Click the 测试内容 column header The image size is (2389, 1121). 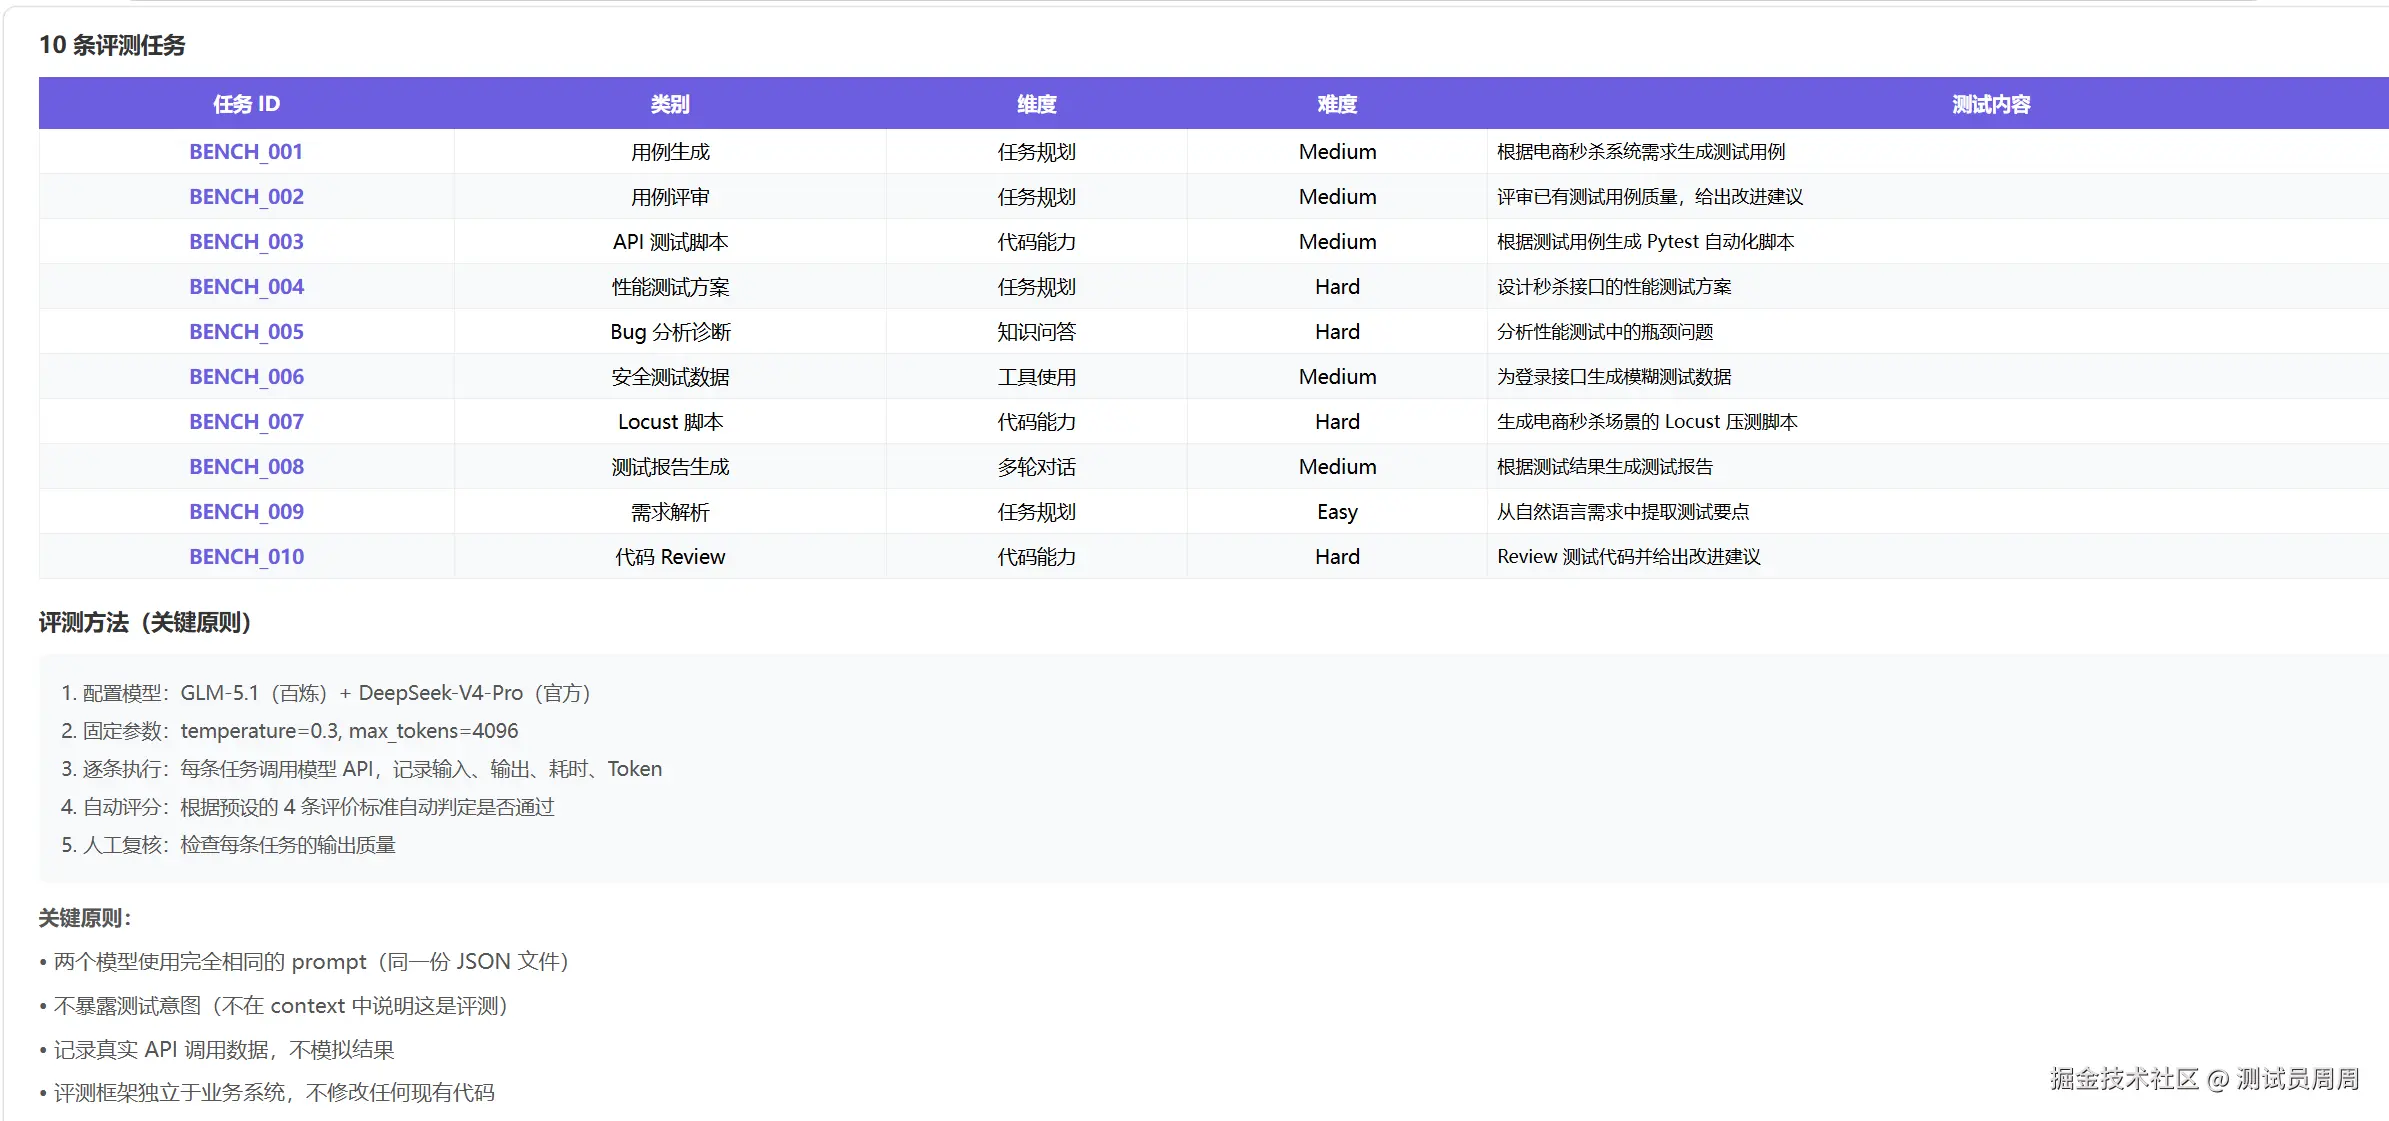pos(1990,104)
